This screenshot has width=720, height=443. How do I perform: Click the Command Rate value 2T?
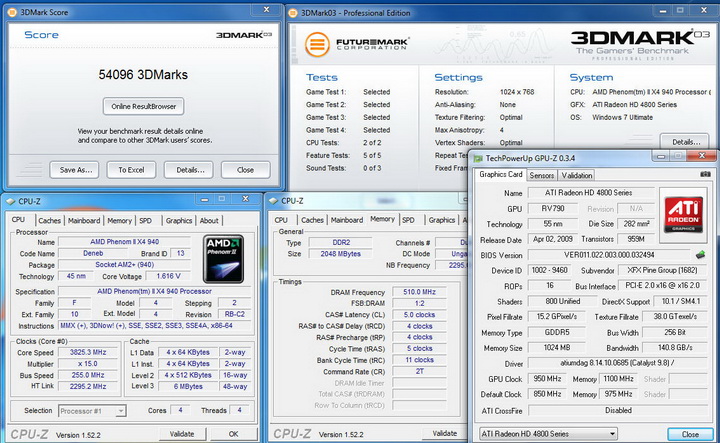point(419,371)
